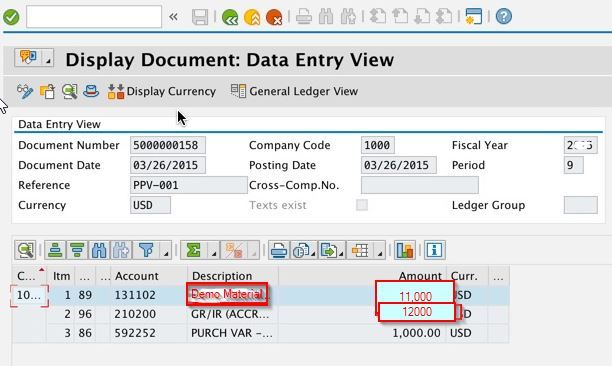
Task: Click the red Cancel icon
Action: pos(274,17)
